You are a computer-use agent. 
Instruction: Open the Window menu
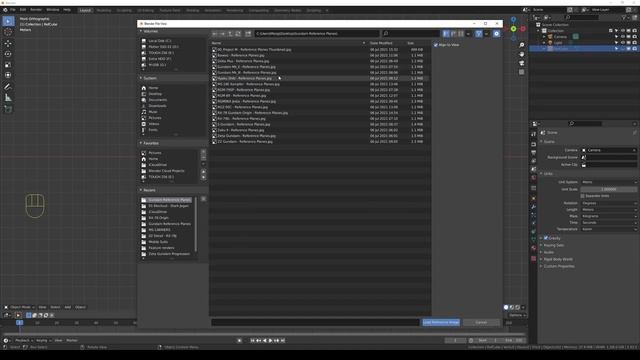pos(53,10)
